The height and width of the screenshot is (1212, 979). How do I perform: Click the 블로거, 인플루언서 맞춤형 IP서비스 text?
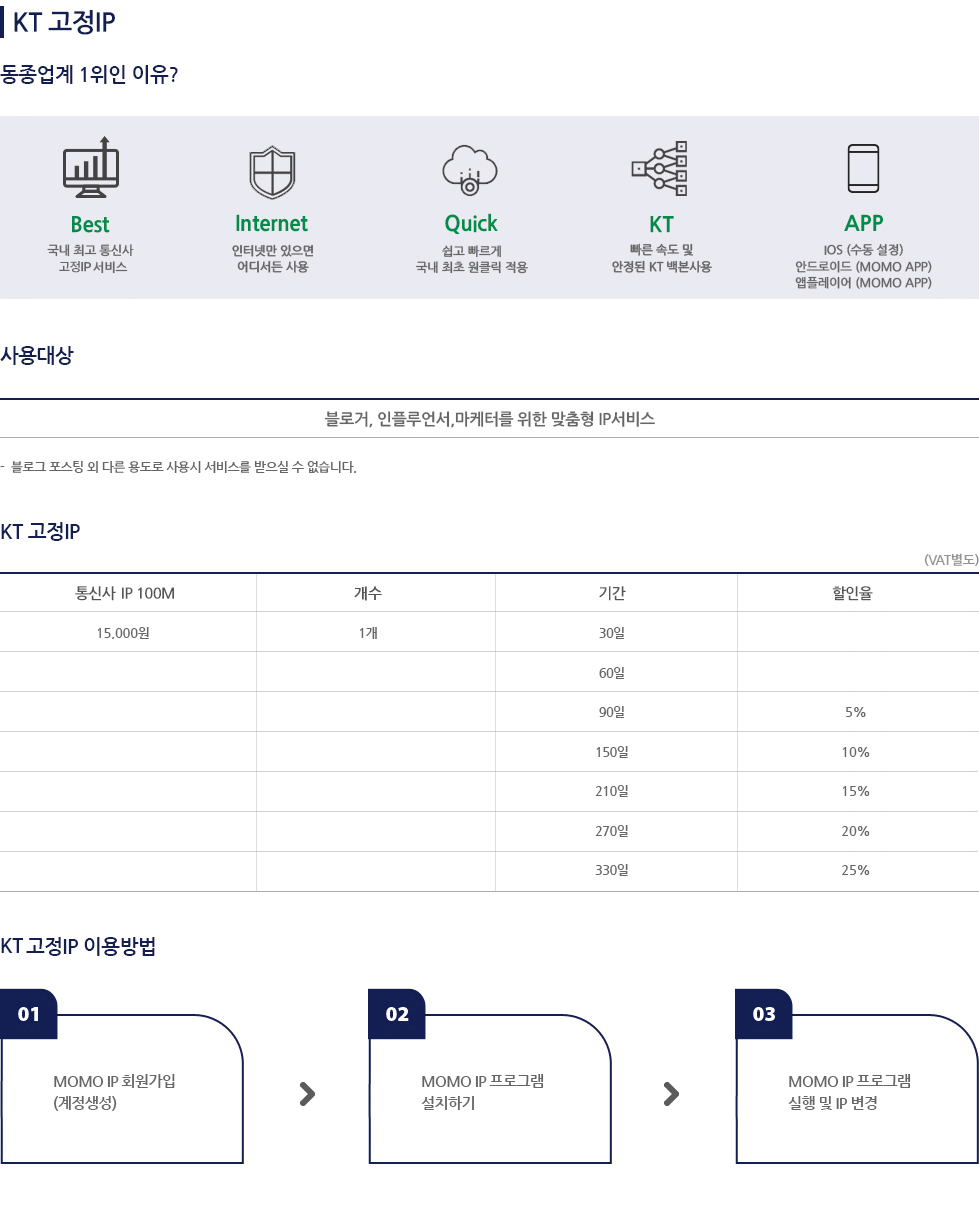490,419
